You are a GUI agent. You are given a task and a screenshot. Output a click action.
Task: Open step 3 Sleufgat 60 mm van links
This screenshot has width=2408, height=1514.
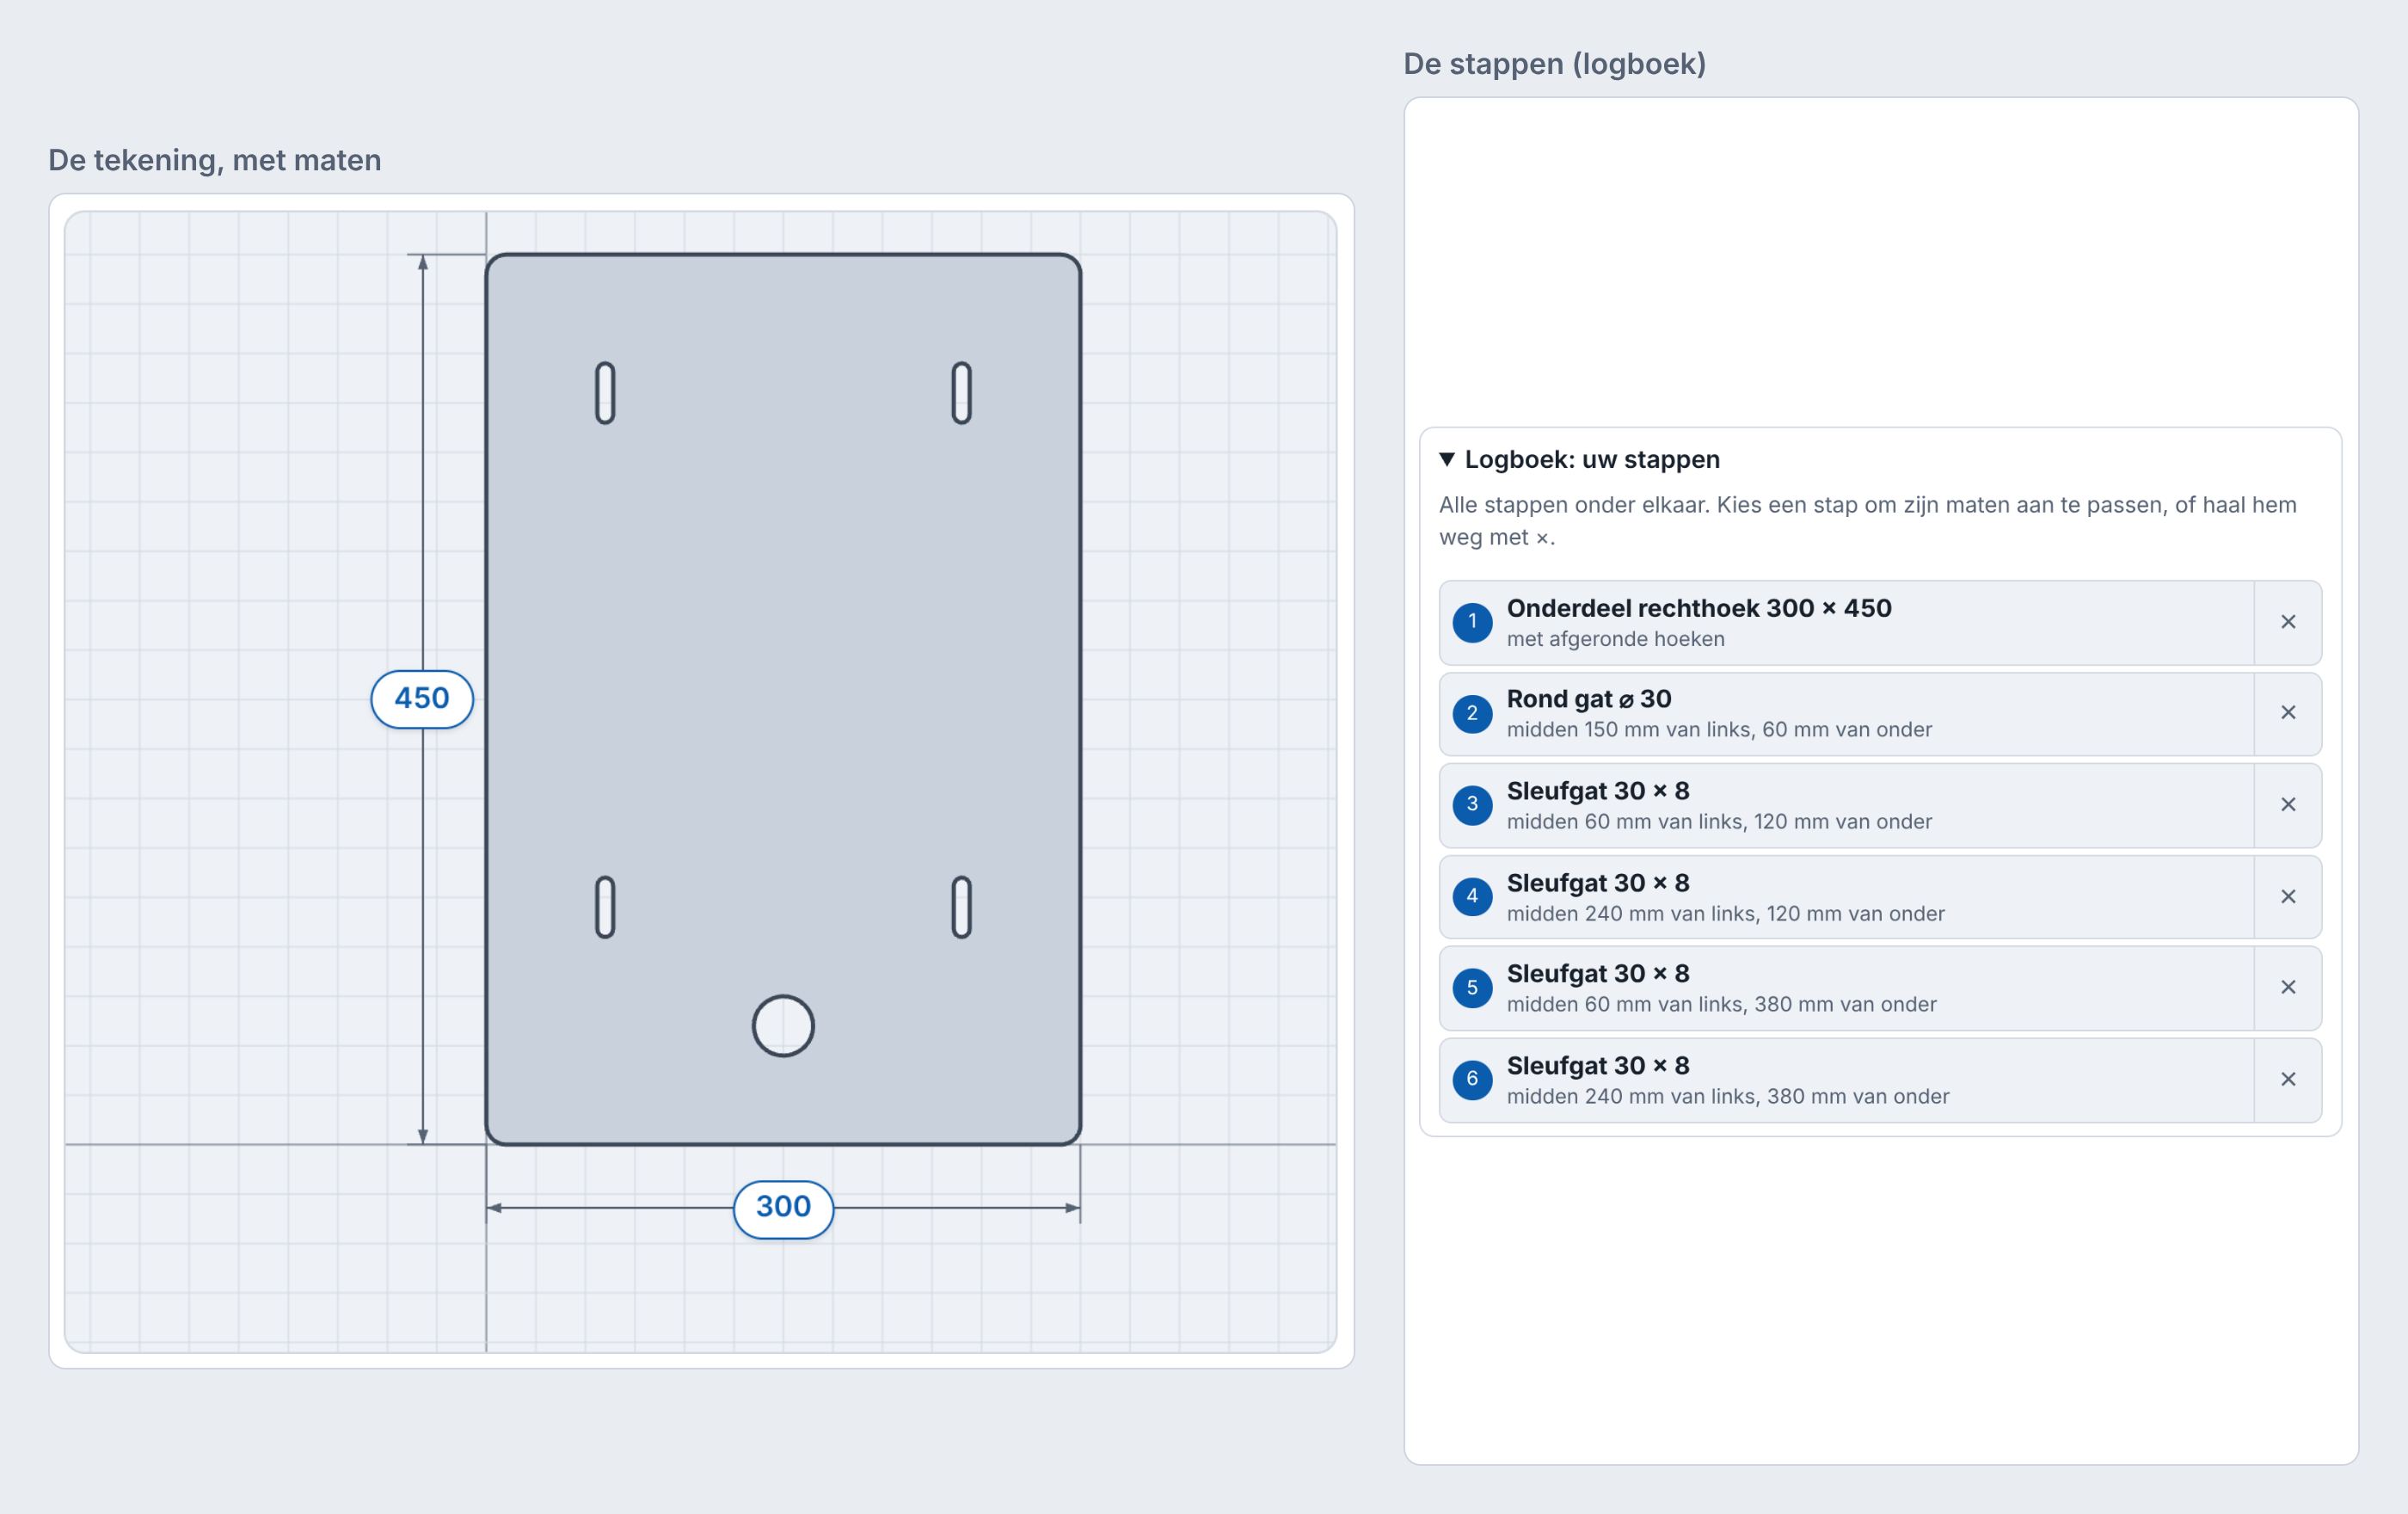click(x=1847, y=805)
